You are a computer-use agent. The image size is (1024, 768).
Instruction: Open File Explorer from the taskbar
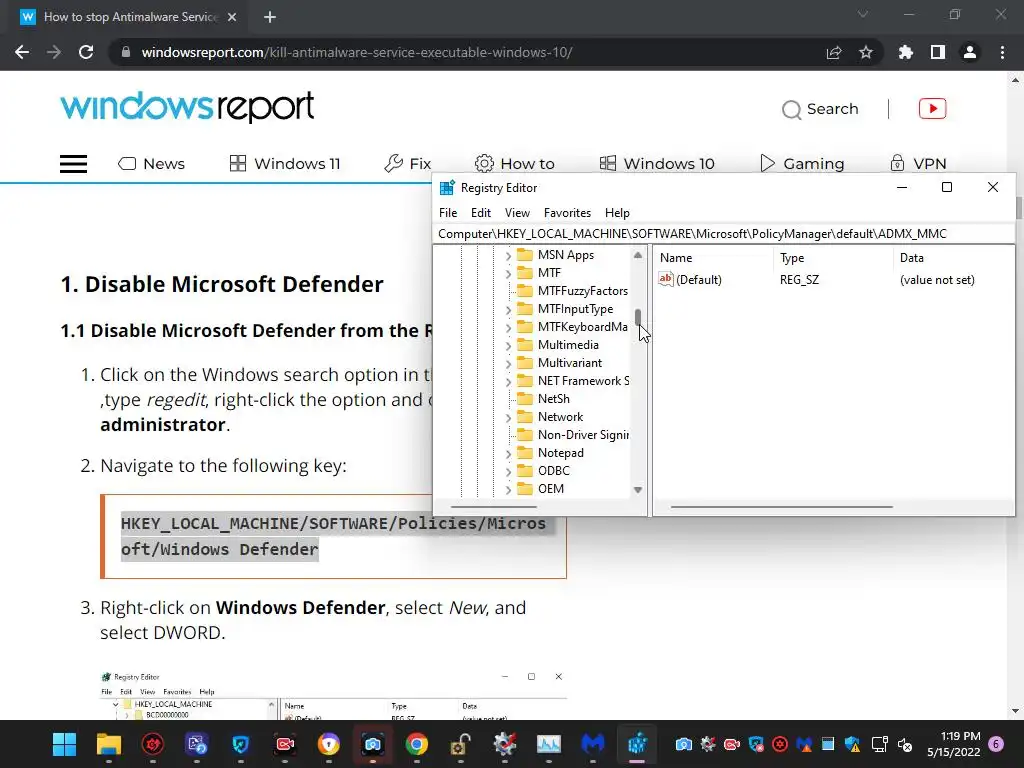pyautogui.click(x=108, y=744)
